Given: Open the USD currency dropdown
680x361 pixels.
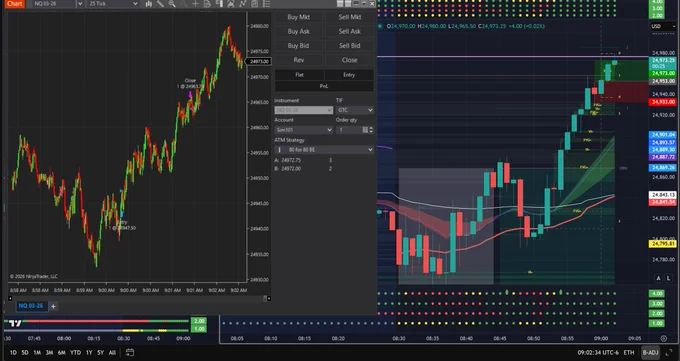Looking at the screenshot, I should coord(663,26).
